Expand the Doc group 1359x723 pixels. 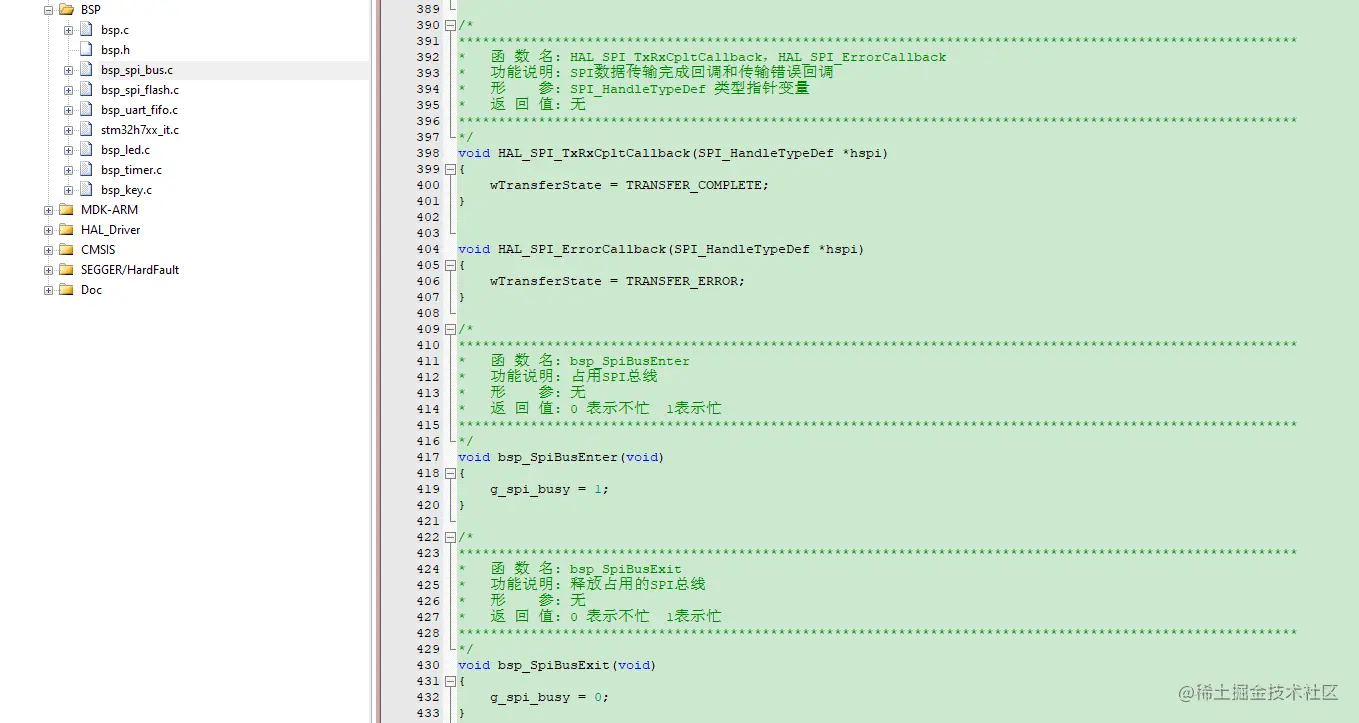[49, 290]
